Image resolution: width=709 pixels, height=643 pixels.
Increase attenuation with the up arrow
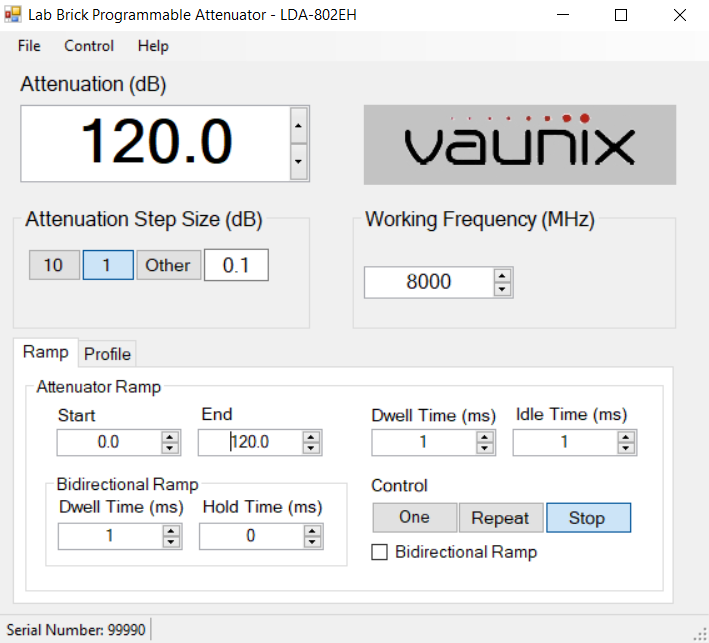[x=297, y=126]
